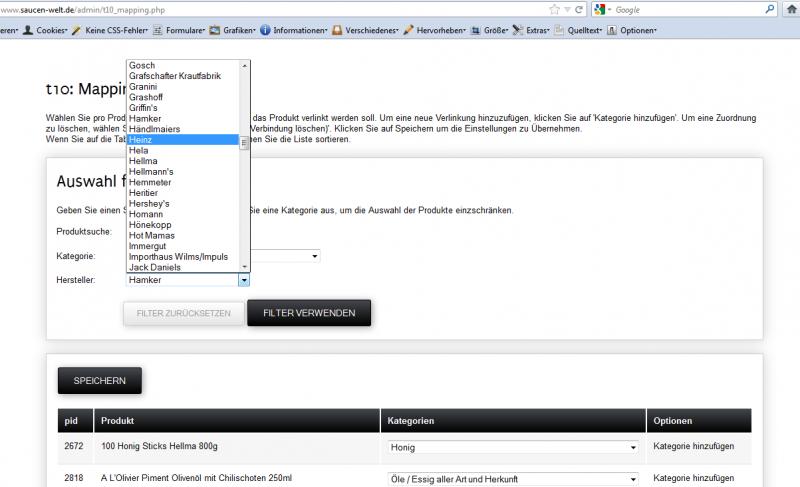The width and height of the screenshot is (800, 487).
Task: Pick Jack Daniels from the list
Action: pos(181,267)
